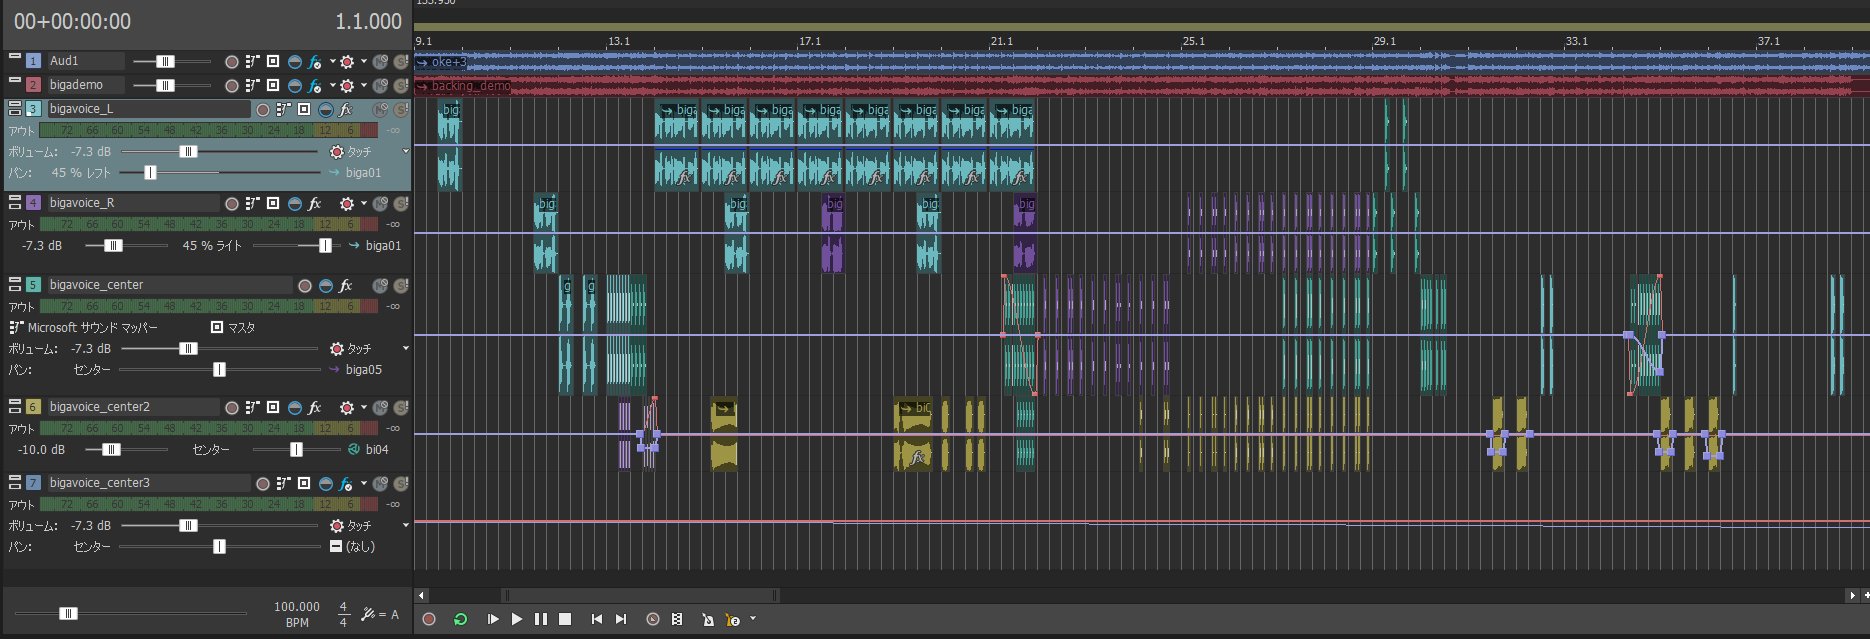Click the 100.000 BPM tempo display
The image size is (1870, 639).
click(x=297, y=607)
